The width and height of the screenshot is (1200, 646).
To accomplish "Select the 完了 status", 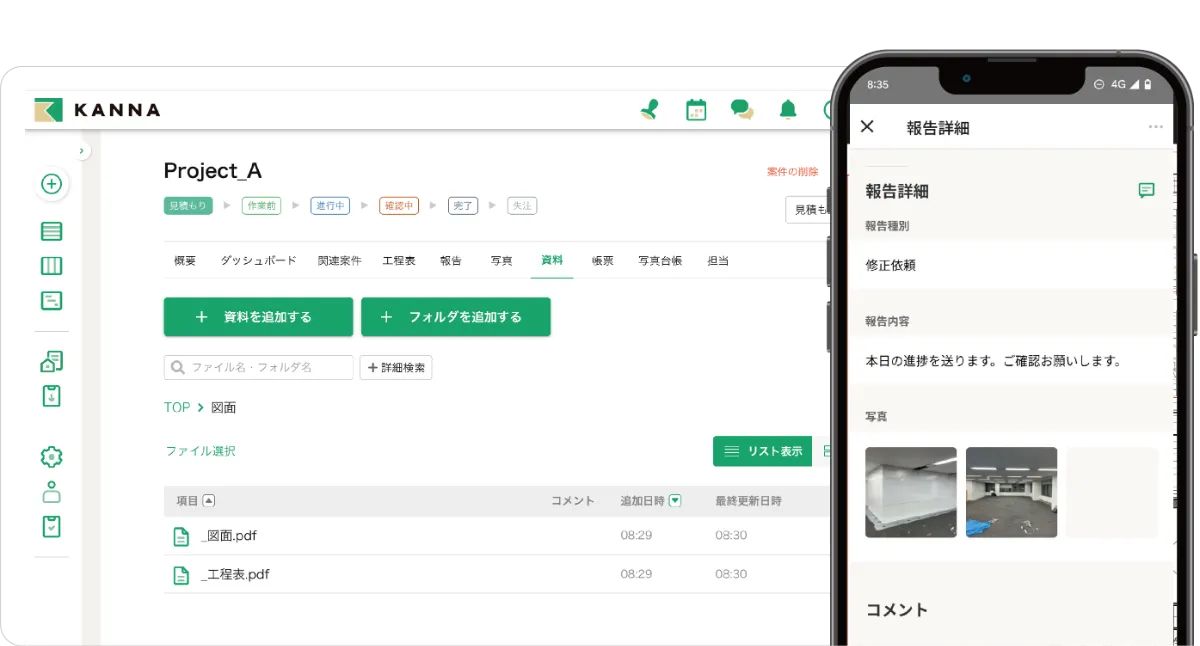I will tap(463, 205).
